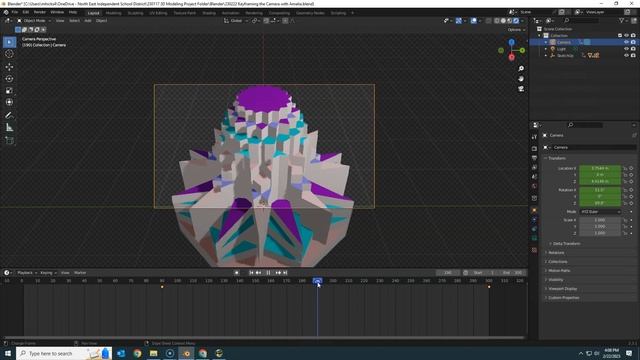Select the Select Box tool in the left toolbar
This screenshot has width=640, height=360.
click(9, 42)
